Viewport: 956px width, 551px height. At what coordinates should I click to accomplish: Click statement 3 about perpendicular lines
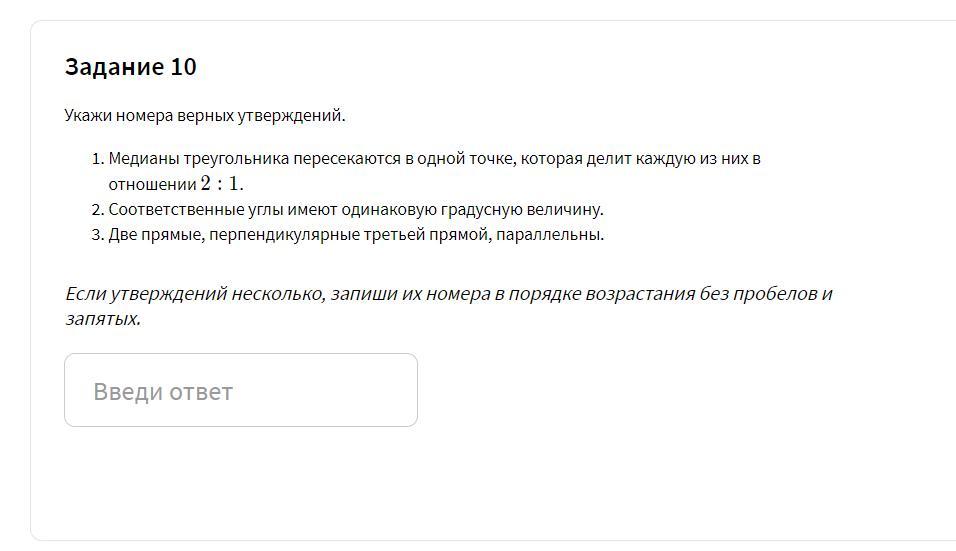[356, 235]
